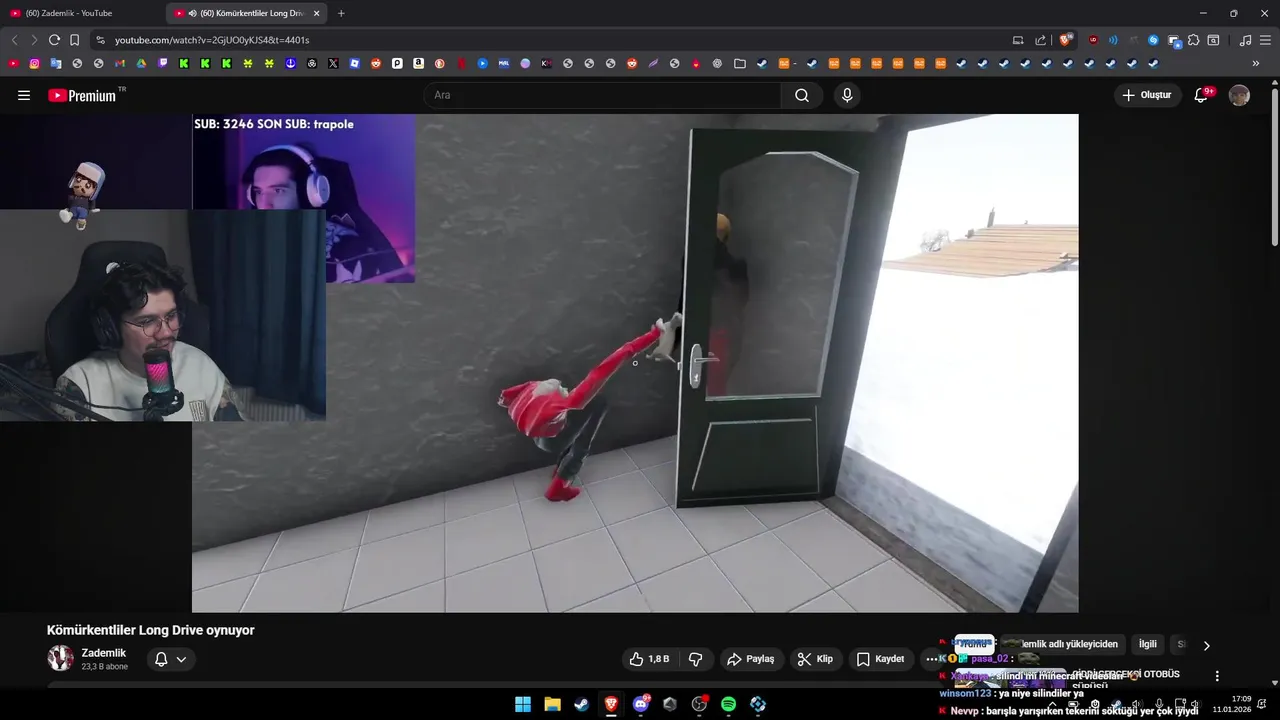1280x720 pixels.
Task: Open YouTube notifications bell
Action: click(1202, 95)
